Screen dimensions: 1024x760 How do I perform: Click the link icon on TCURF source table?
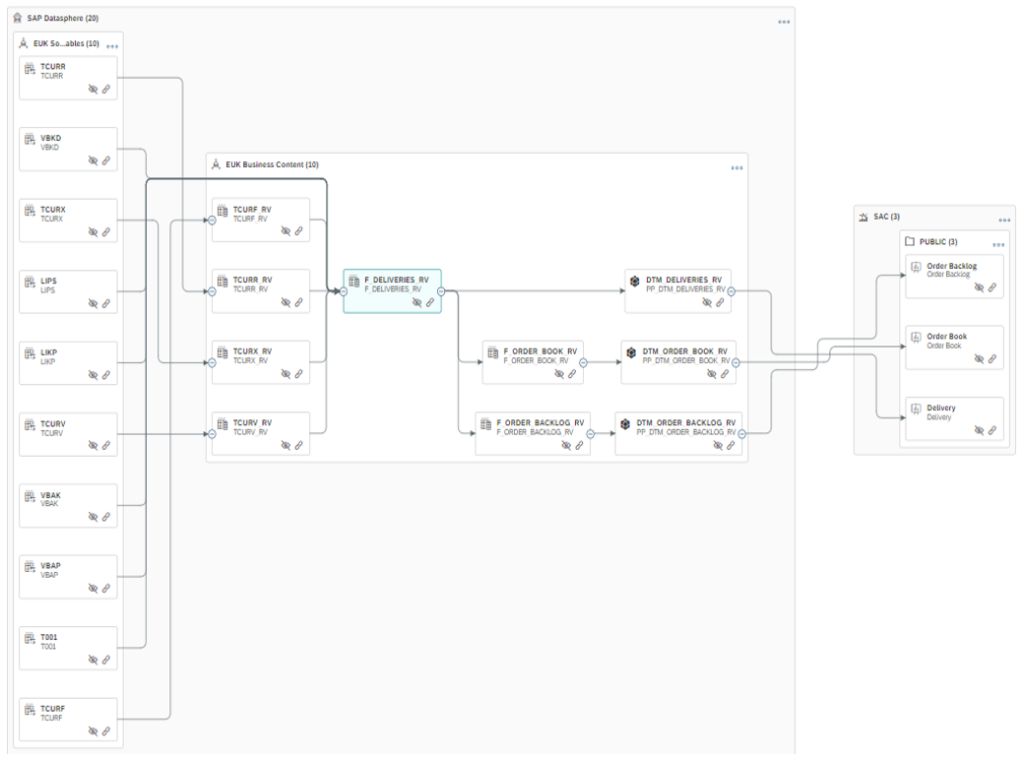pyautogui.click(x=106, y=731)
